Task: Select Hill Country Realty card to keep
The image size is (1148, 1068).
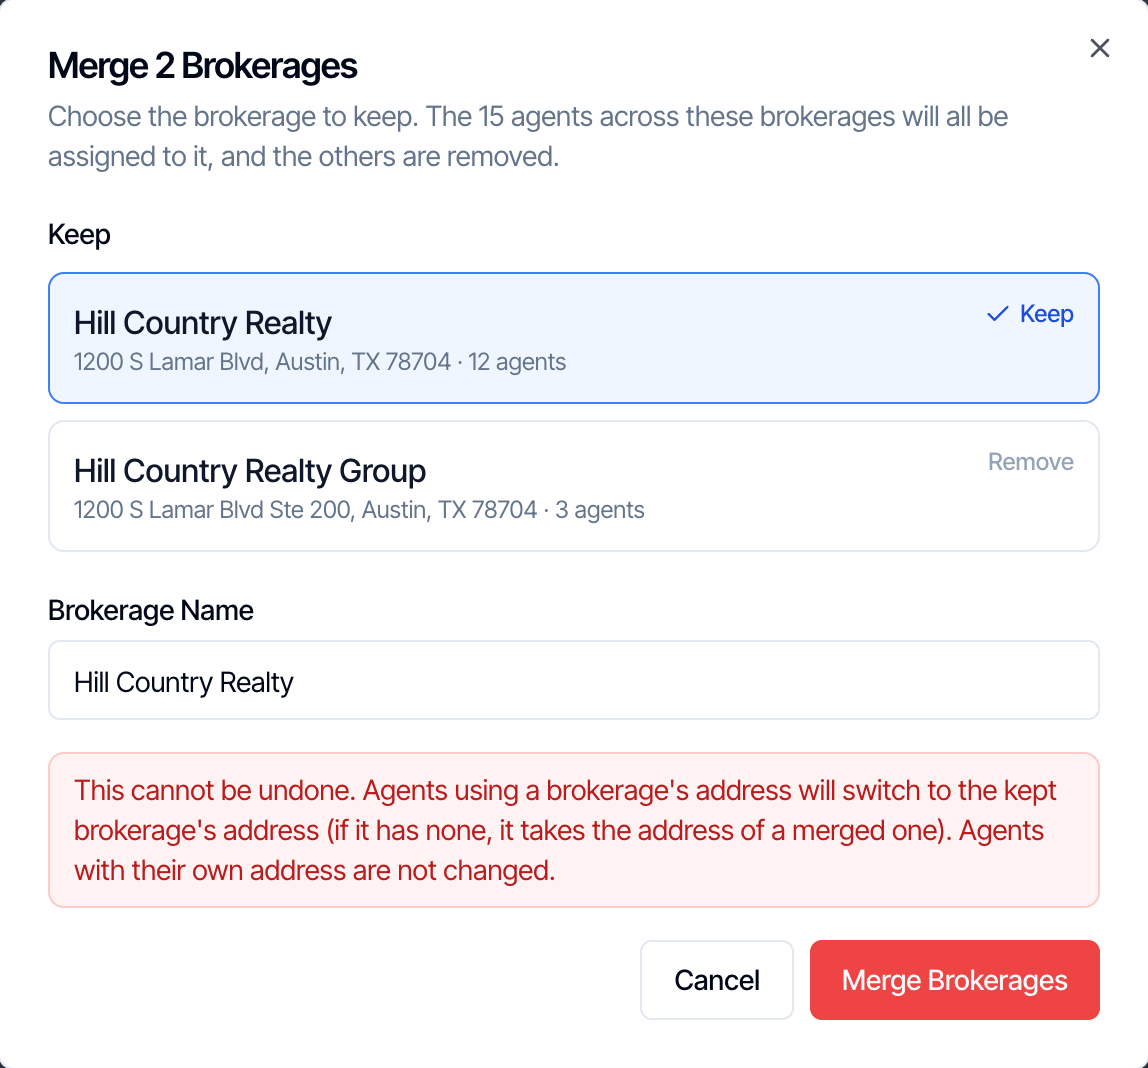Action: (573, 338)
